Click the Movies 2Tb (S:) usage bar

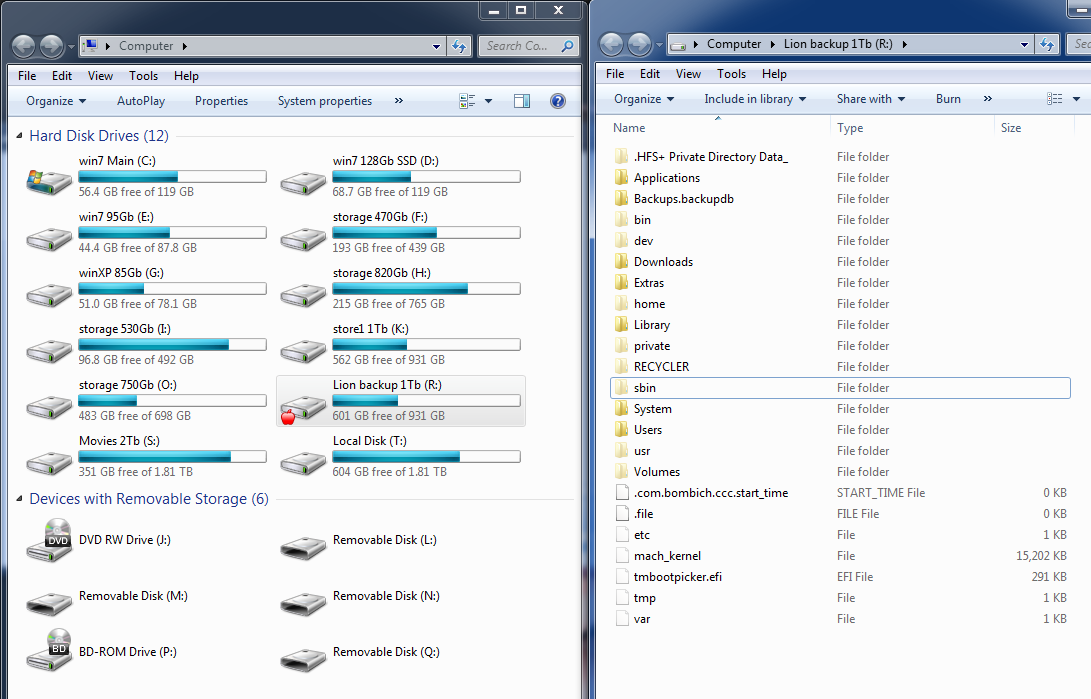(173, 457)
